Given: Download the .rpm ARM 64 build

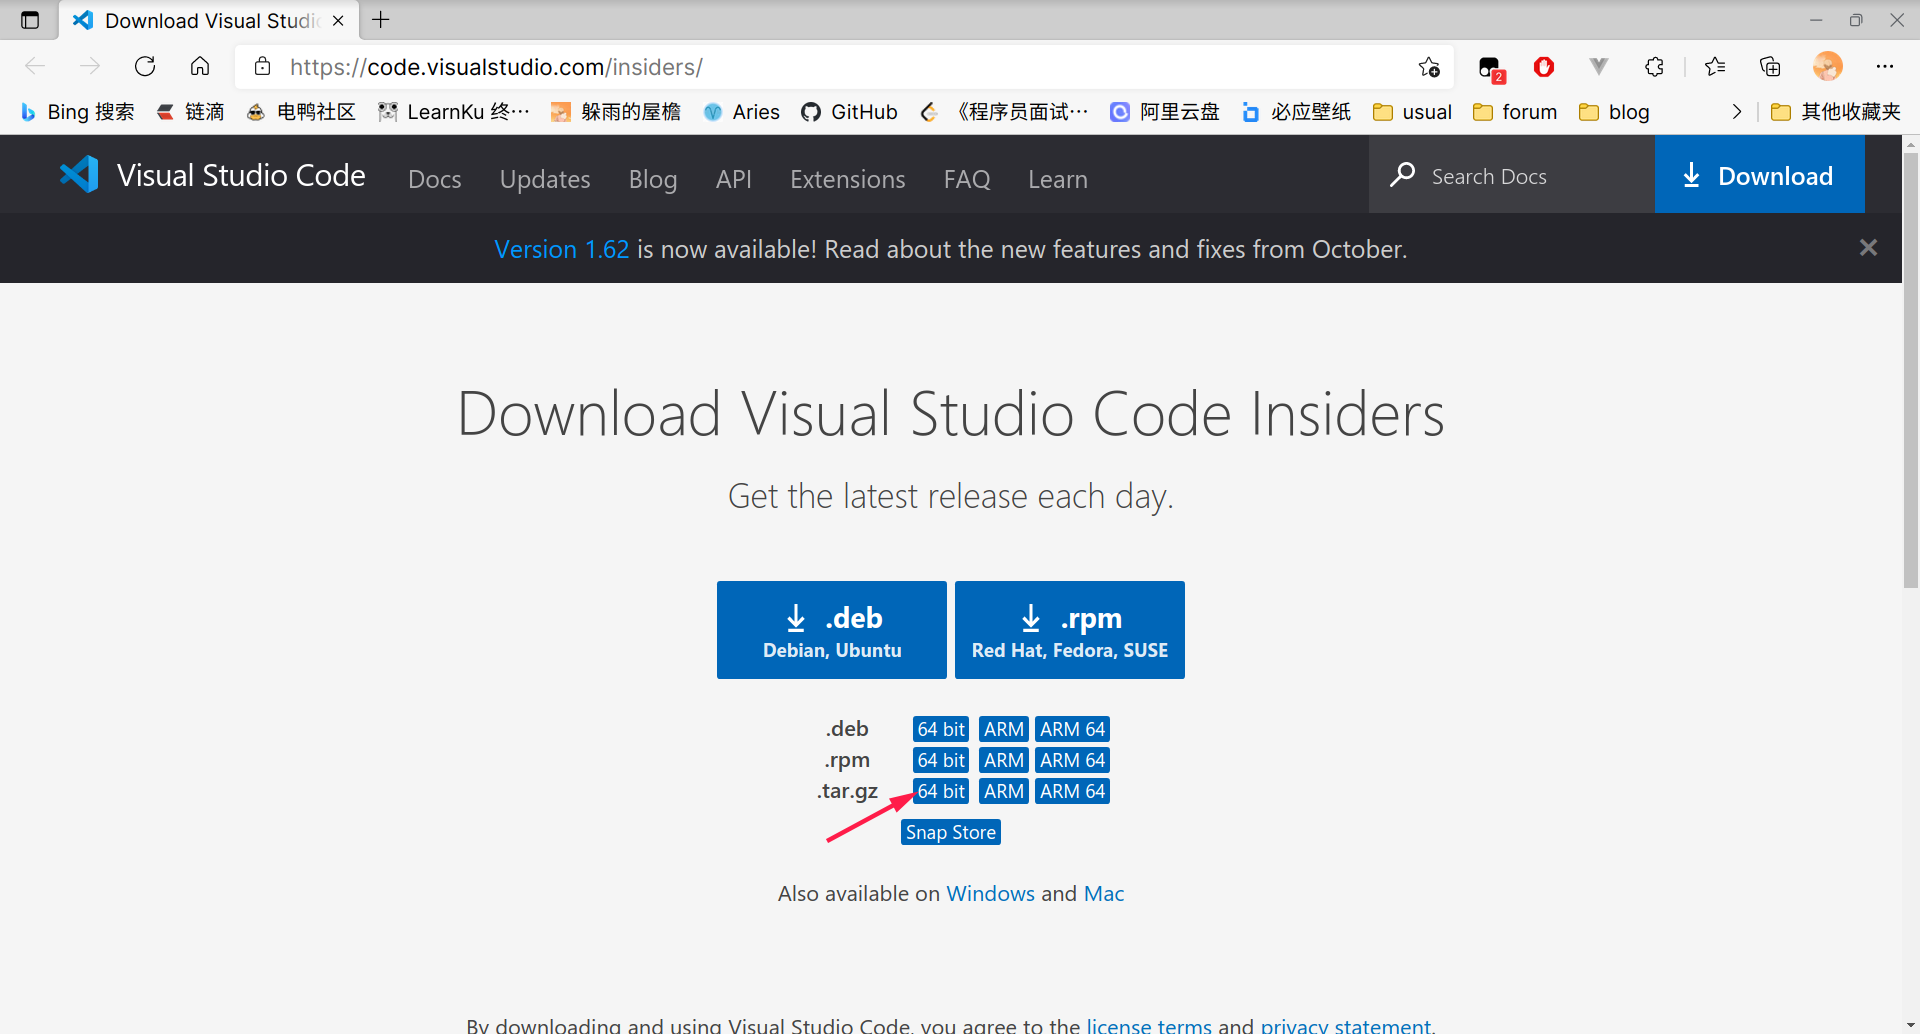Looking at the screenshot, I should [1073, 760].
